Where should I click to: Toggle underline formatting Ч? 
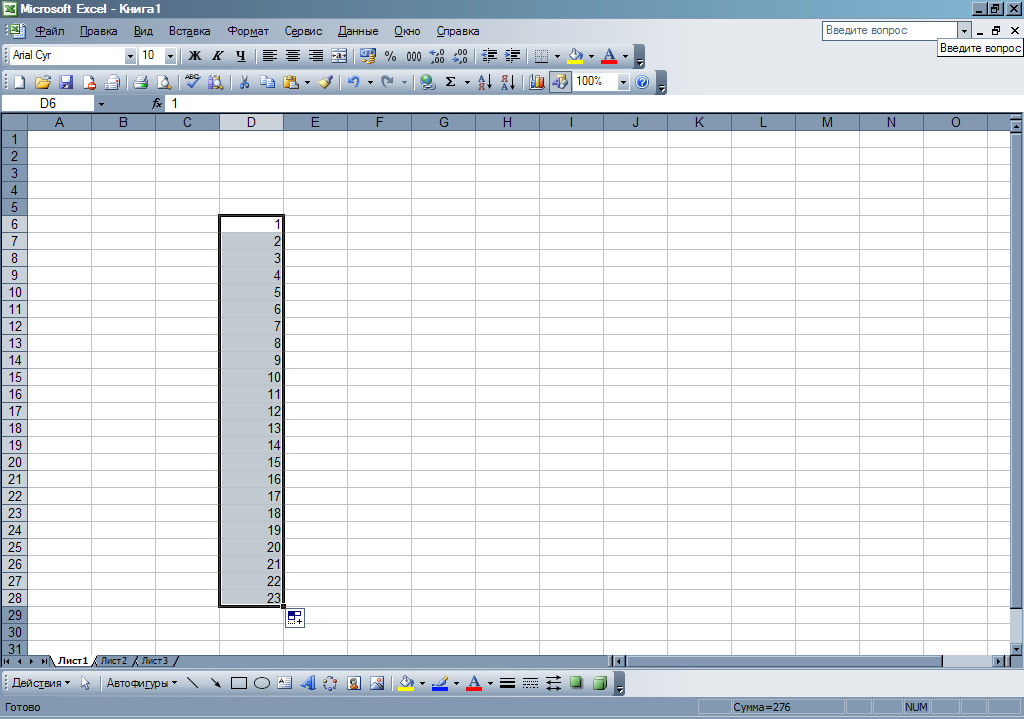click(x=241, y=56)
